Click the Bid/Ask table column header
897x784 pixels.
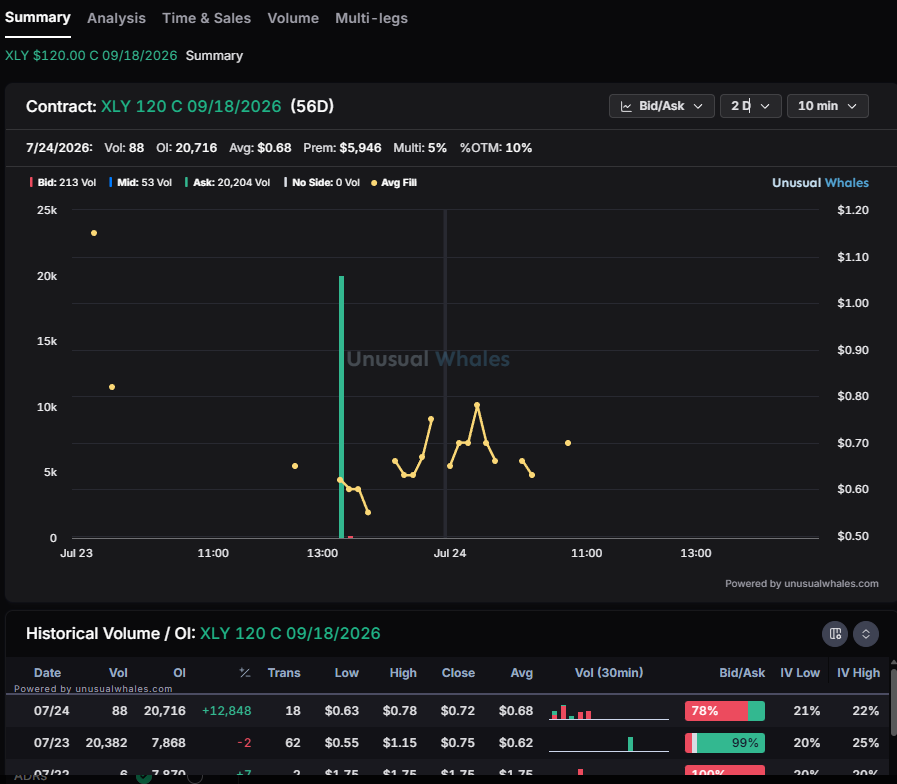742,673
